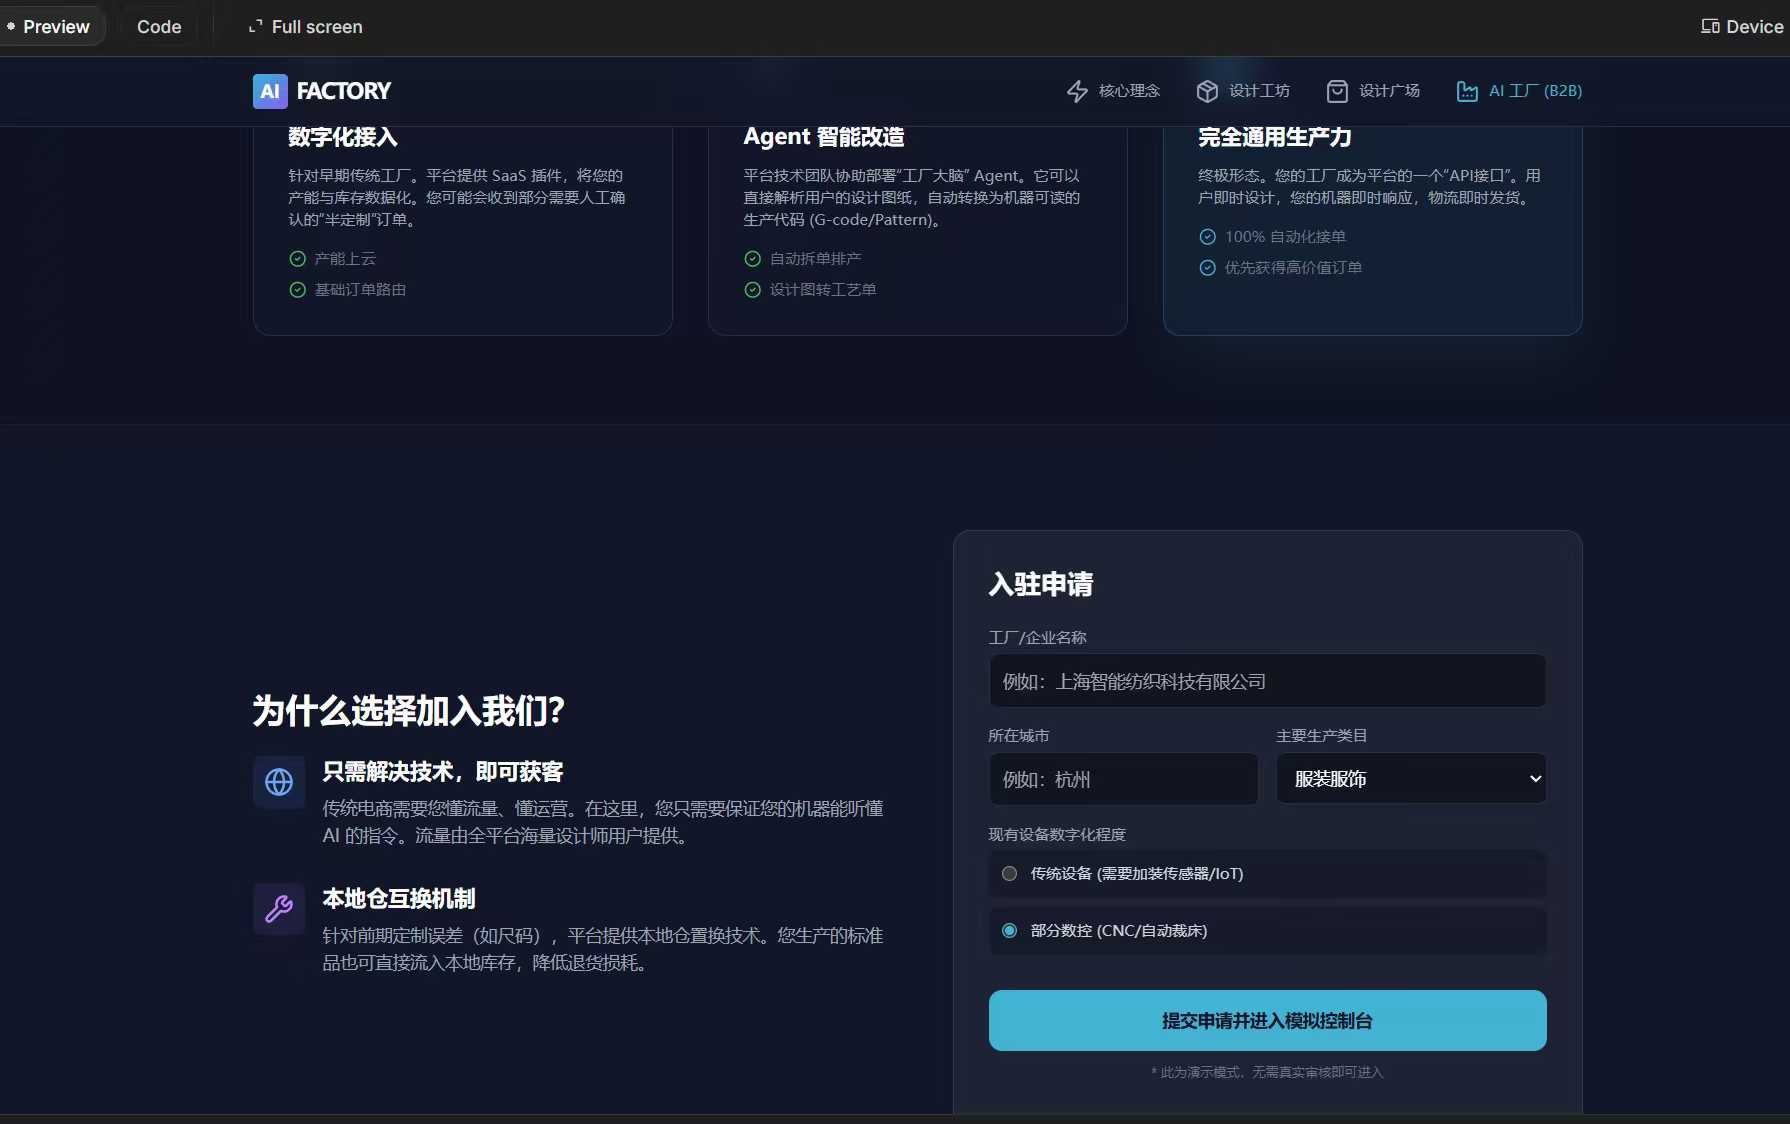Viewport: 1790px width, 1124px height.
Task: Open the 主要生产类目 dropdown
Action: 1411,779
